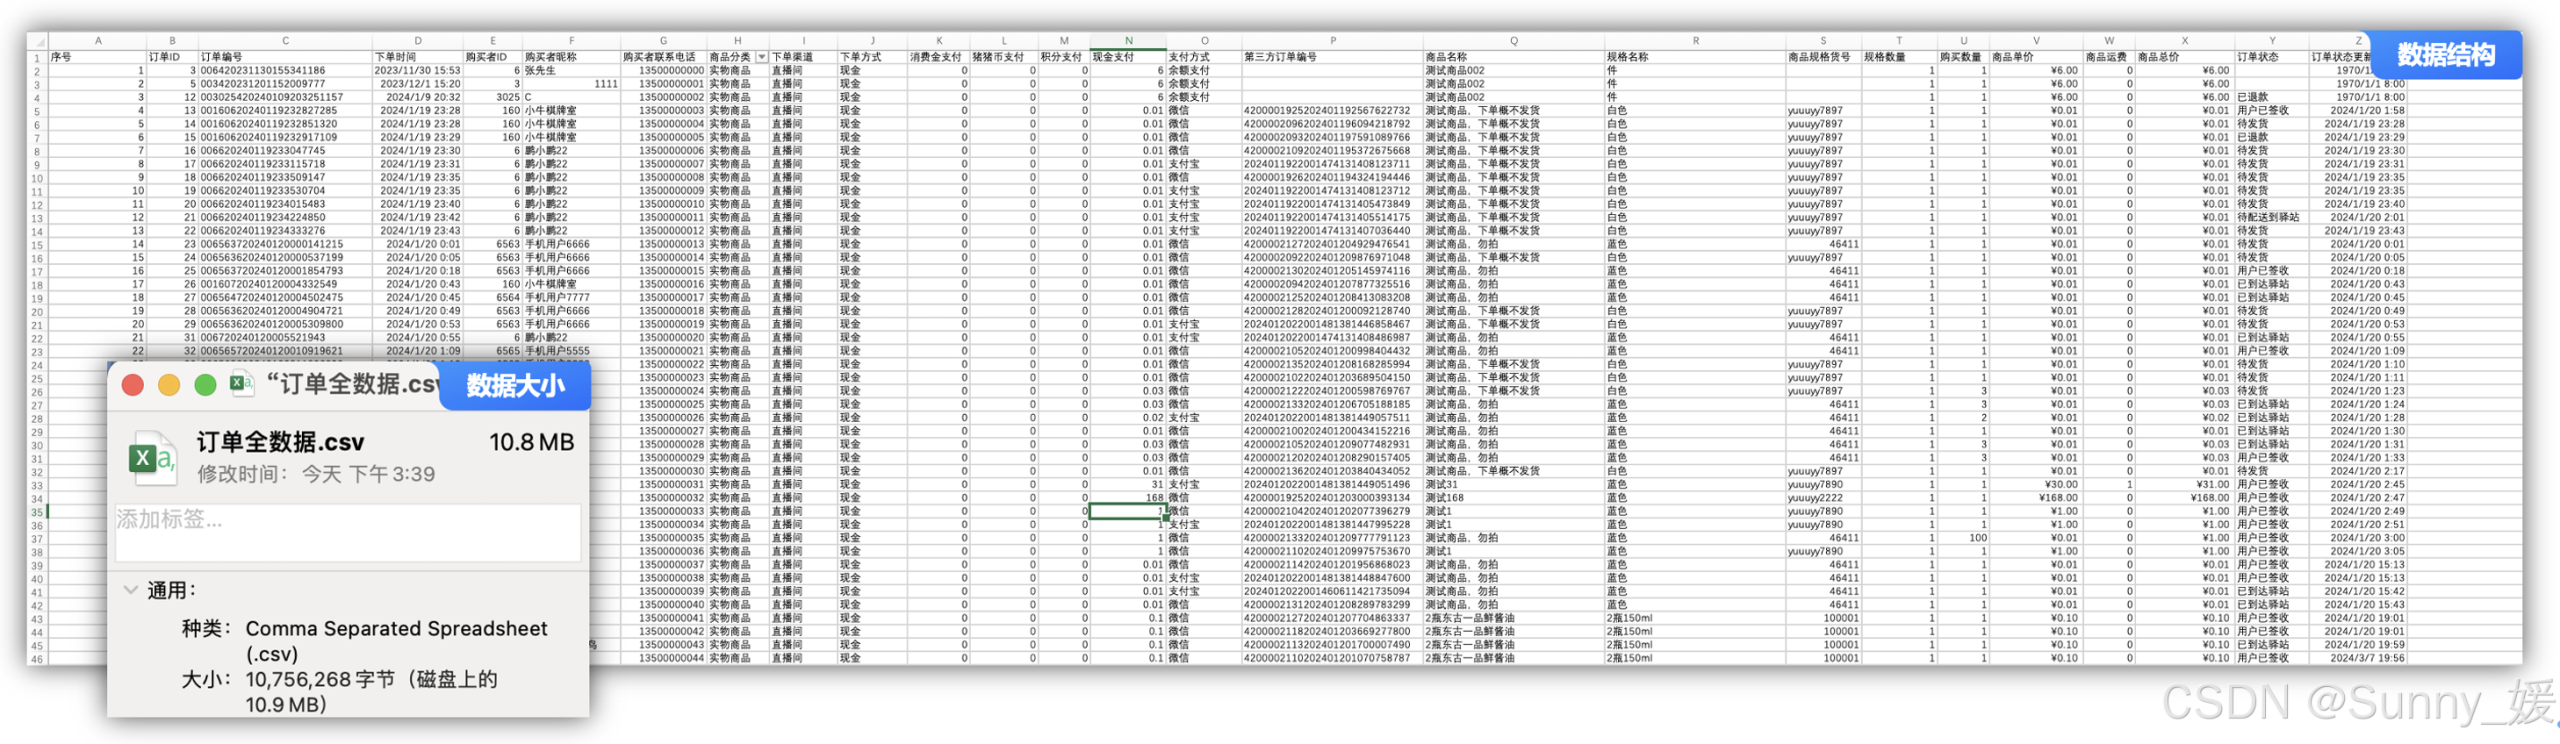Click the 添加标签 tags input field
Screen dimensions: 2560x744
(347, 532)
